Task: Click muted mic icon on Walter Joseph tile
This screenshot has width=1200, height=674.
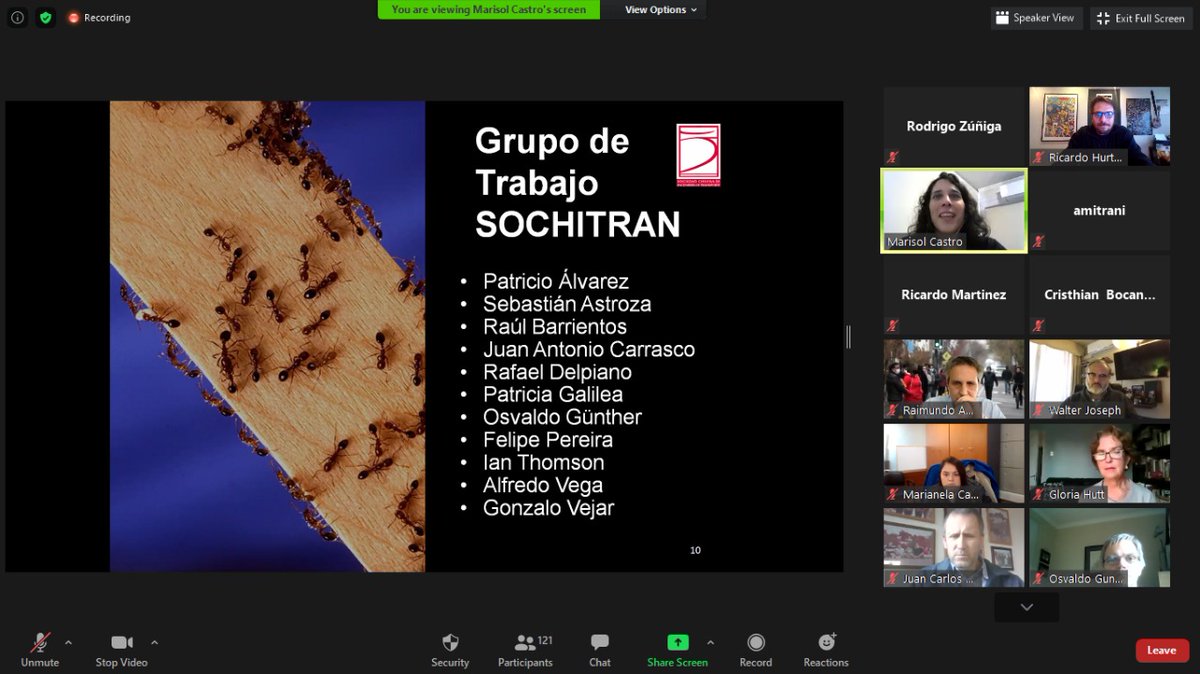Action: tap(1038, 410)
